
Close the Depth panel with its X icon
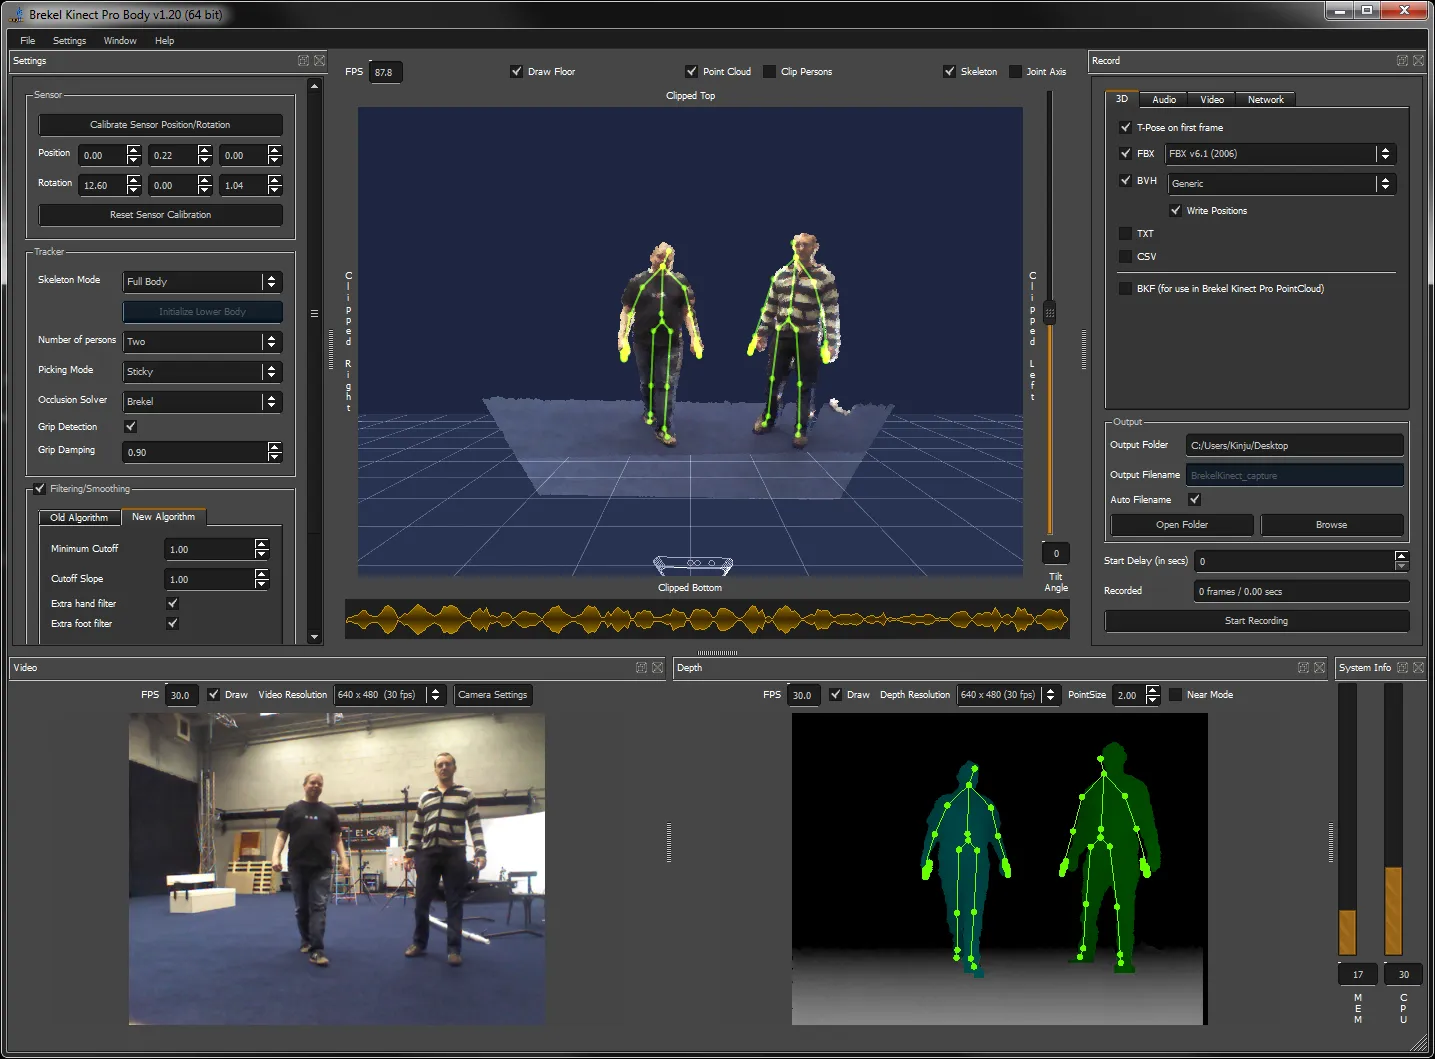click(1319, 667)
